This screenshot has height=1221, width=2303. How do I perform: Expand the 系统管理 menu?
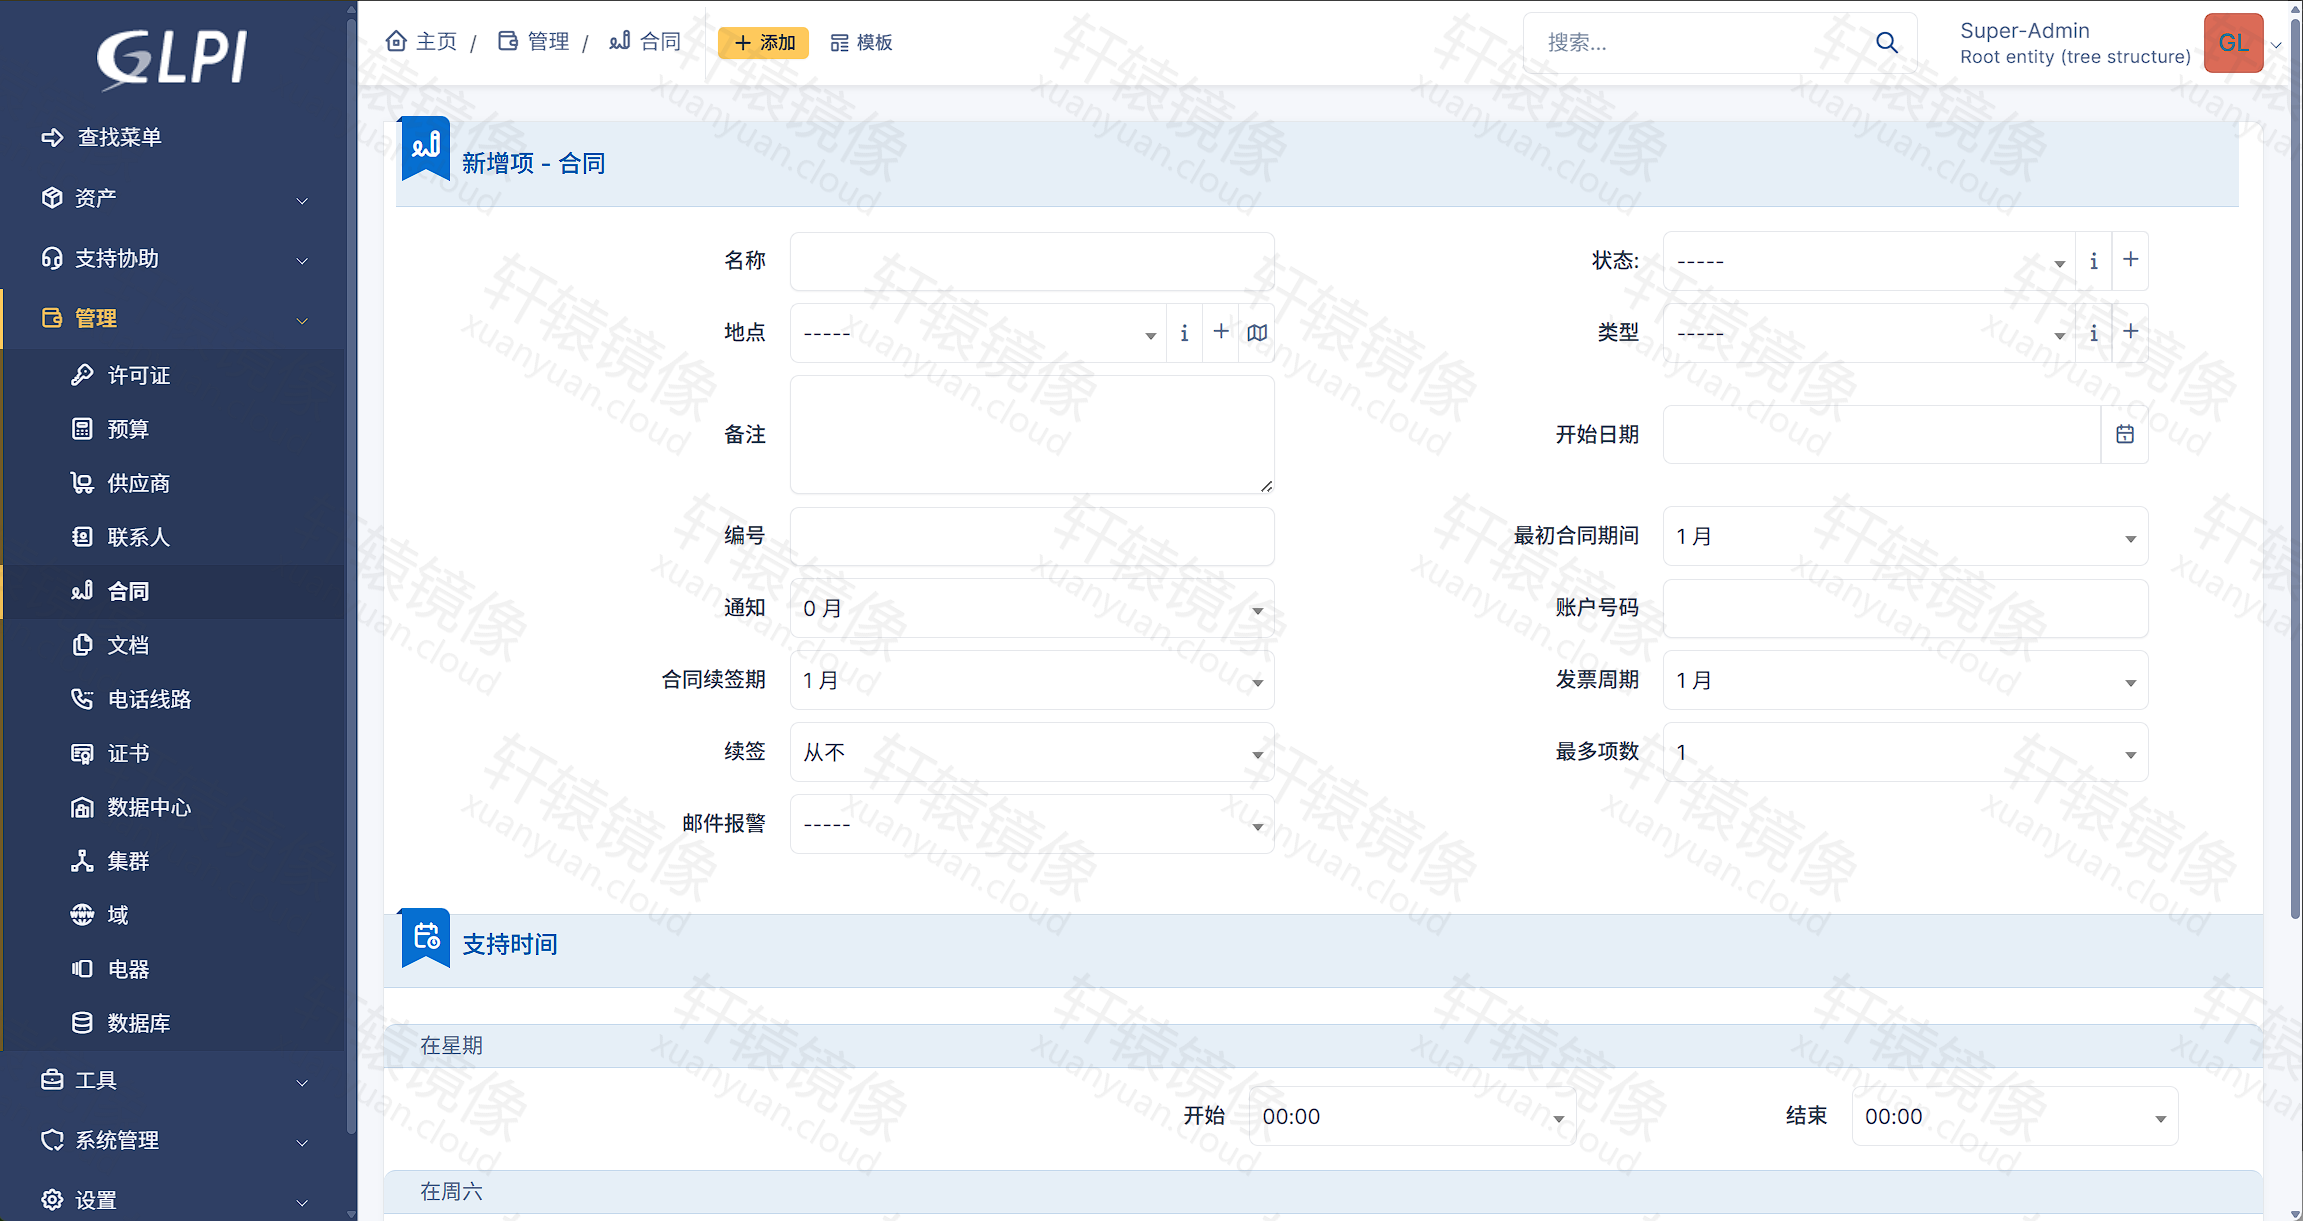click(x=173, y=1140)
